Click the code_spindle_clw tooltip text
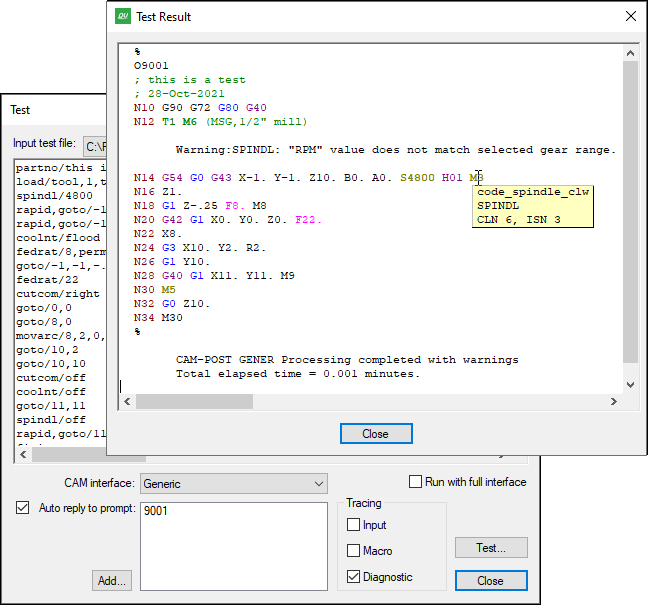The image size is (648, 605). tap(533, 192)
